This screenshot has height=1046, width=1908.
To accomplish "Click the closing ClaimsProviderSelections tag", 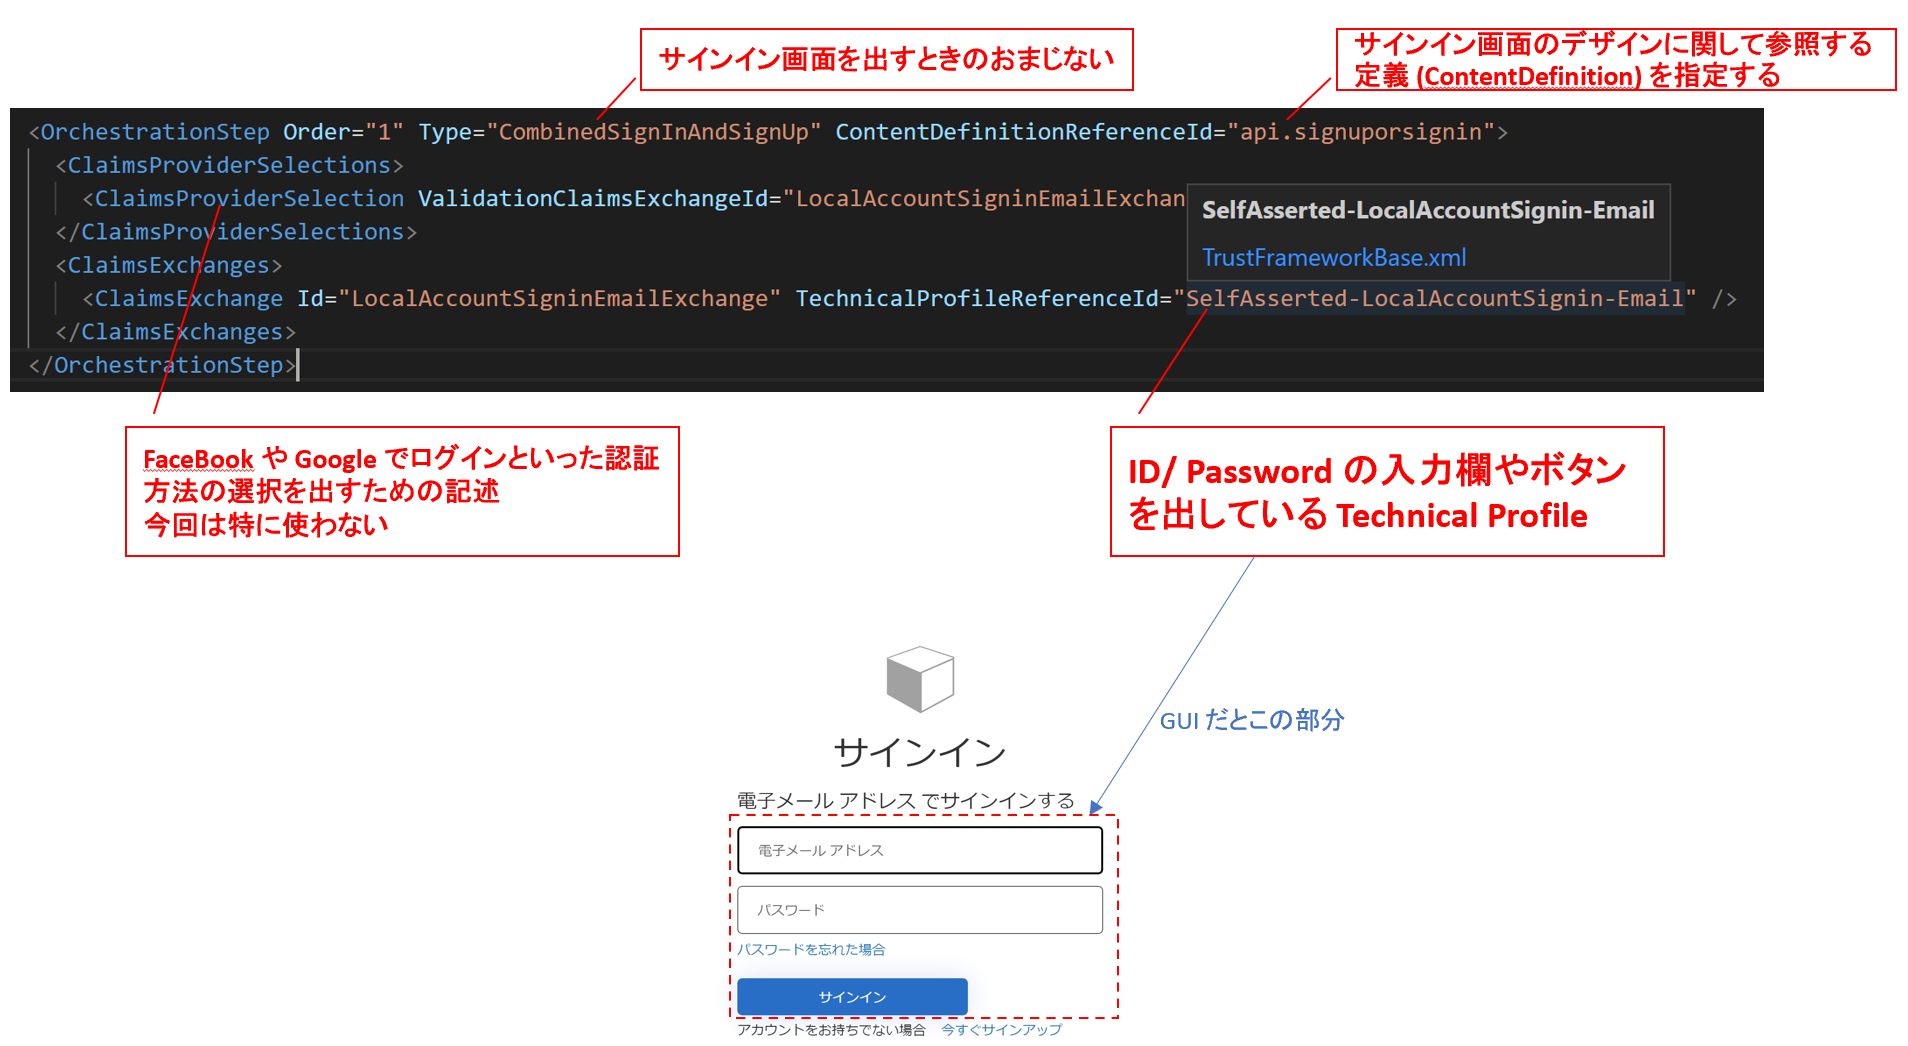I will pyautogui.click(x=236, y=232).
